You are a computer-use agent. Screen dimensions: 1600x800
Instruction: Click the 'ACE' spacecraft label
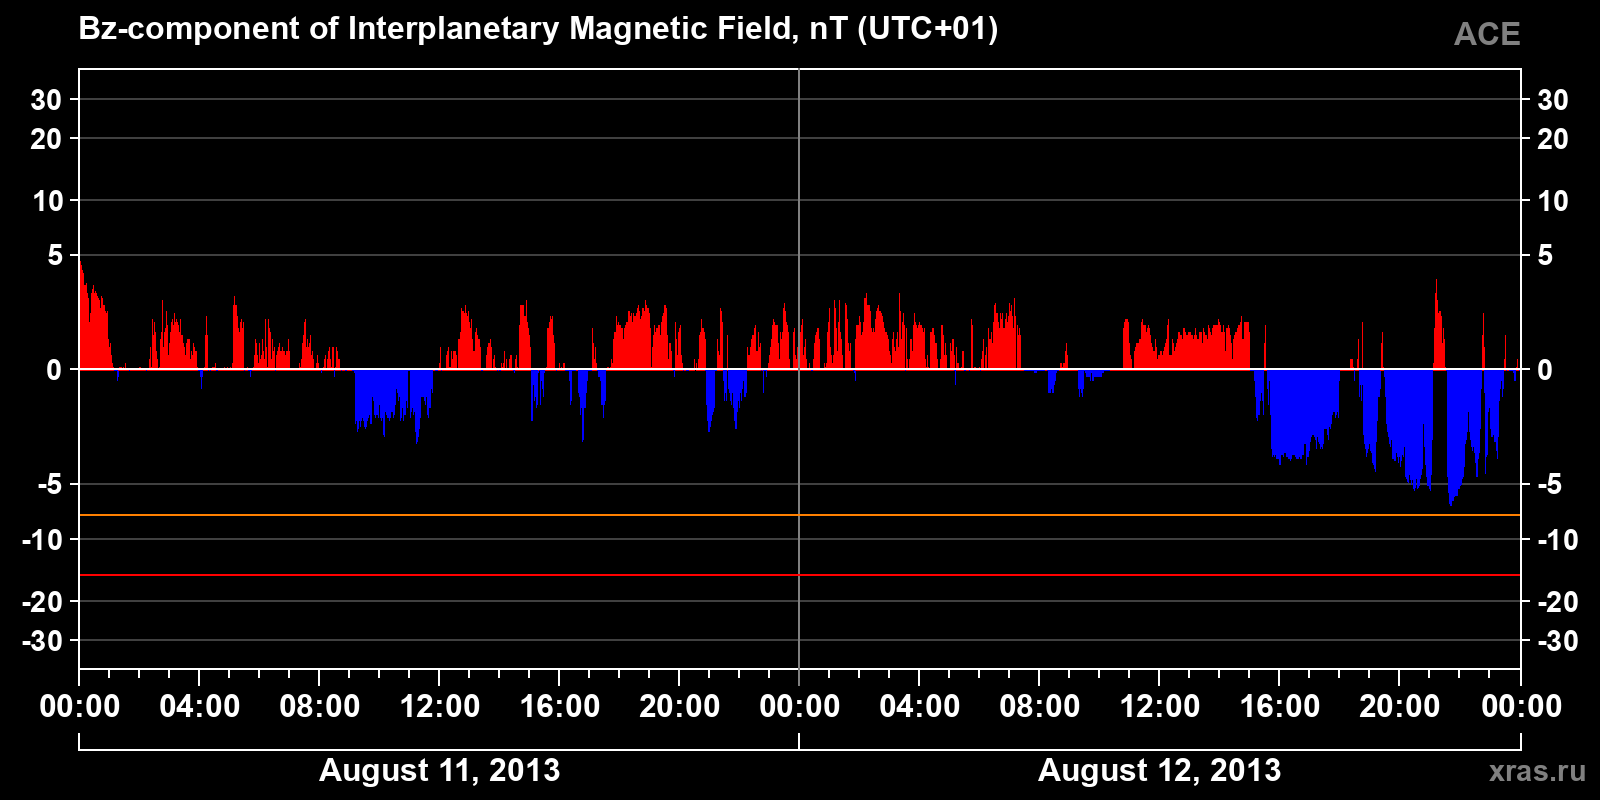1487,35
